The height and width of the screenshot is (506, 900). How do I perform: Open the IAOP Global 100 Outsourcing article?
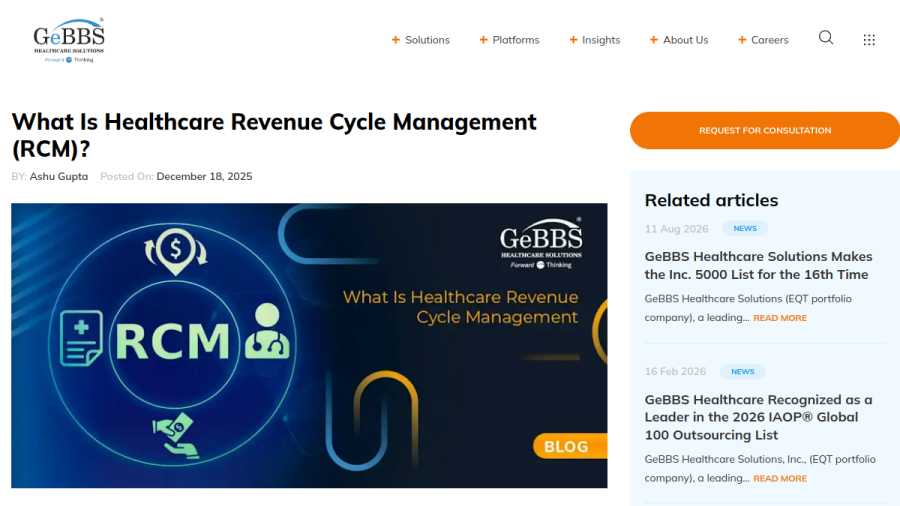tap(758, 417)
